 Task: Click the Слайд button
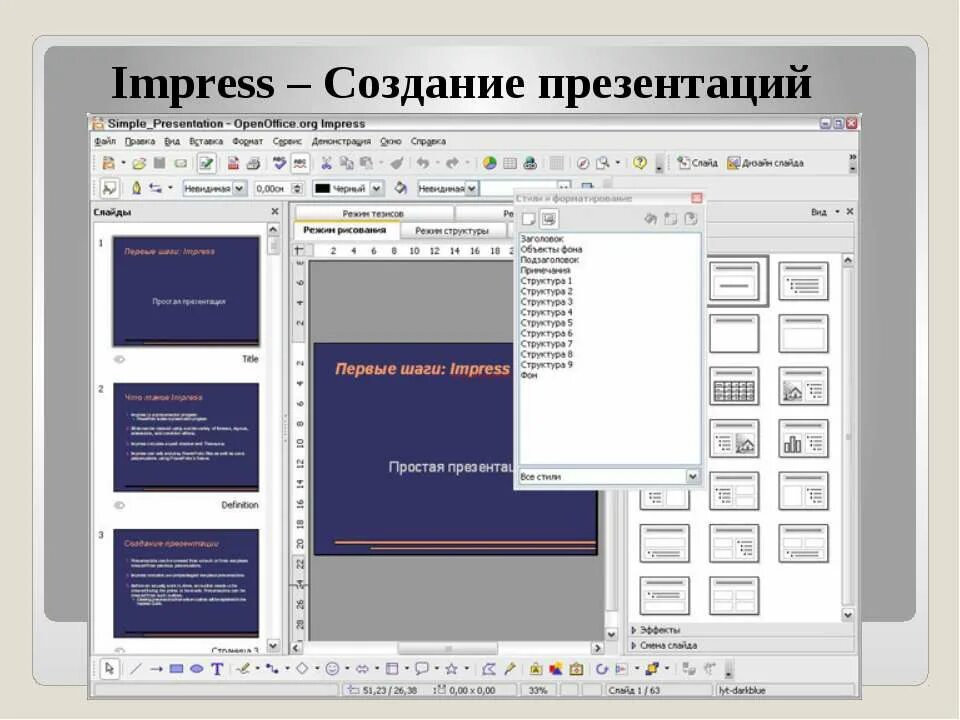point(697,163)
